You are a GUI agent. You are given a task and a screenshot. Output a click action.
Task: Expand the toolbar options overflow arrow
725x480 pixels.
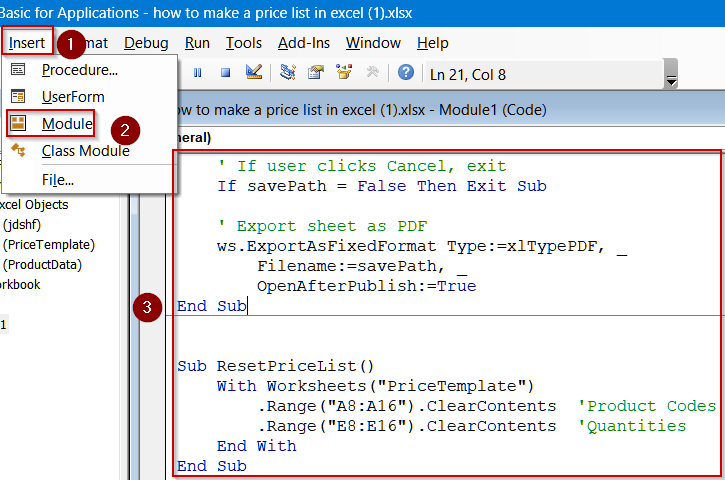[x=671, y=78]
